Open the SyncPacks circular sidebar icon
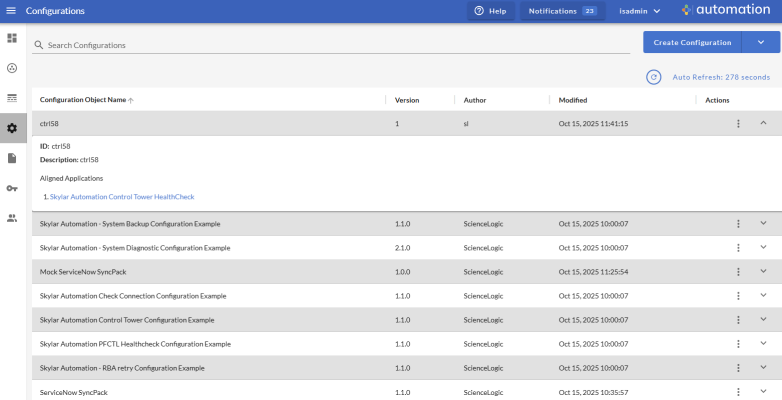This screenshot has height=400, width=782. 12,68
